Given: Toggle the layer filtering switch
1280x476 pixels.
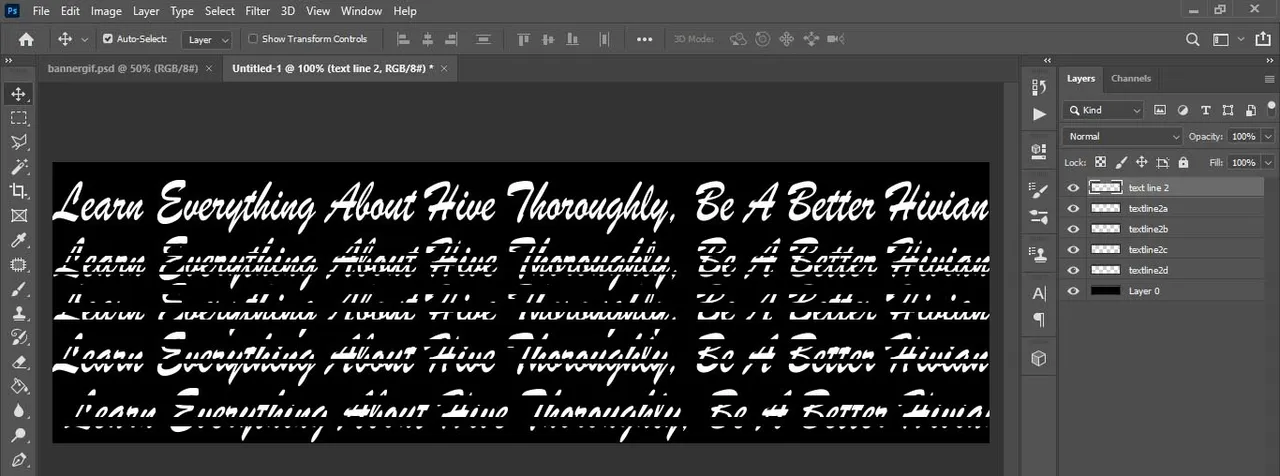Looking at the screenshot, I should click(1270, 110).
